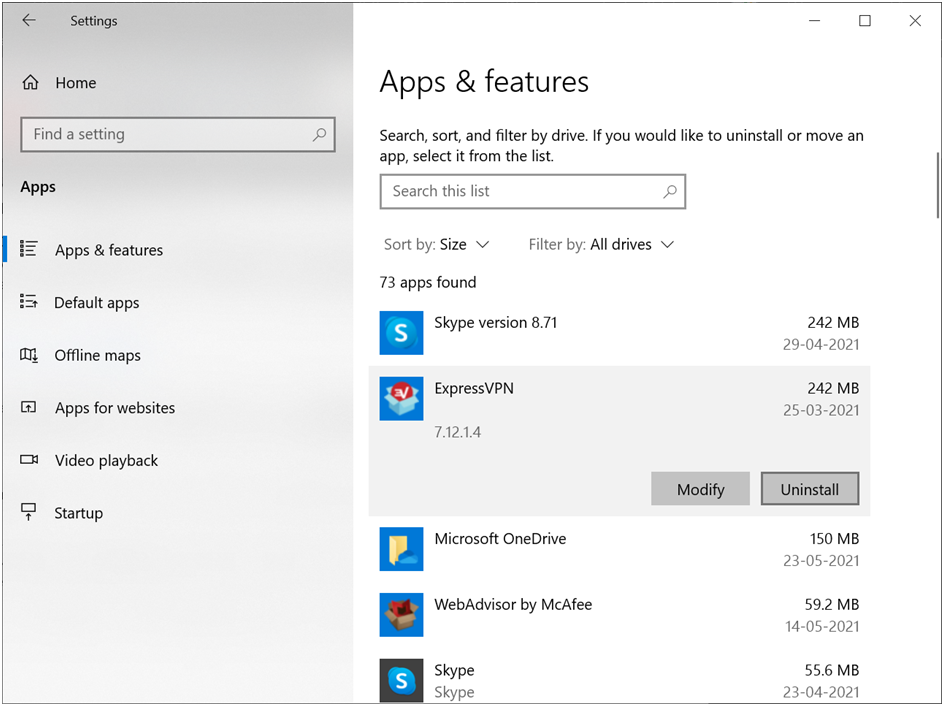Screen dimensions: 944x706
Task: Click the magnifier in Find a setting
Action: pos(319,134)
